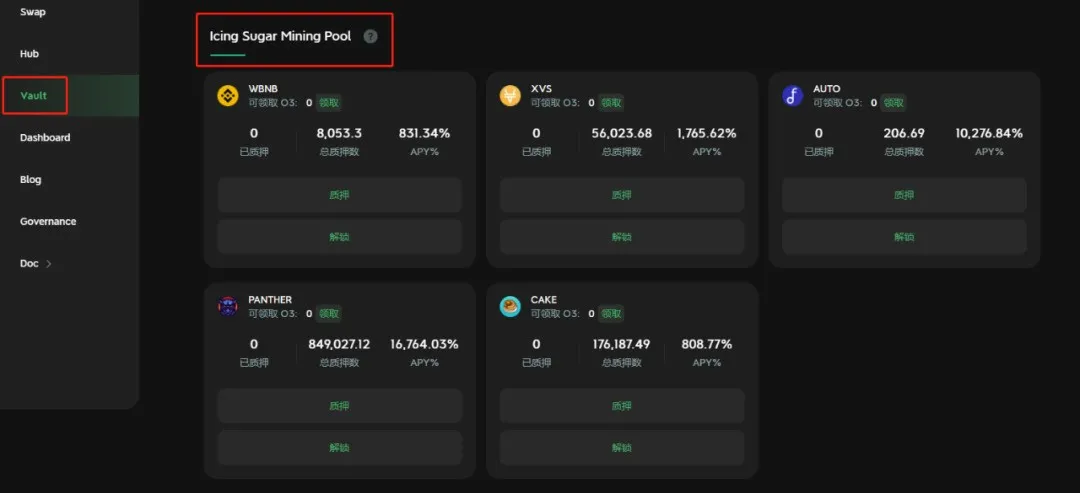Click the PANTHER token icon
The image size is (1080, 493).
pyautogui.click(x=228, y=306)
